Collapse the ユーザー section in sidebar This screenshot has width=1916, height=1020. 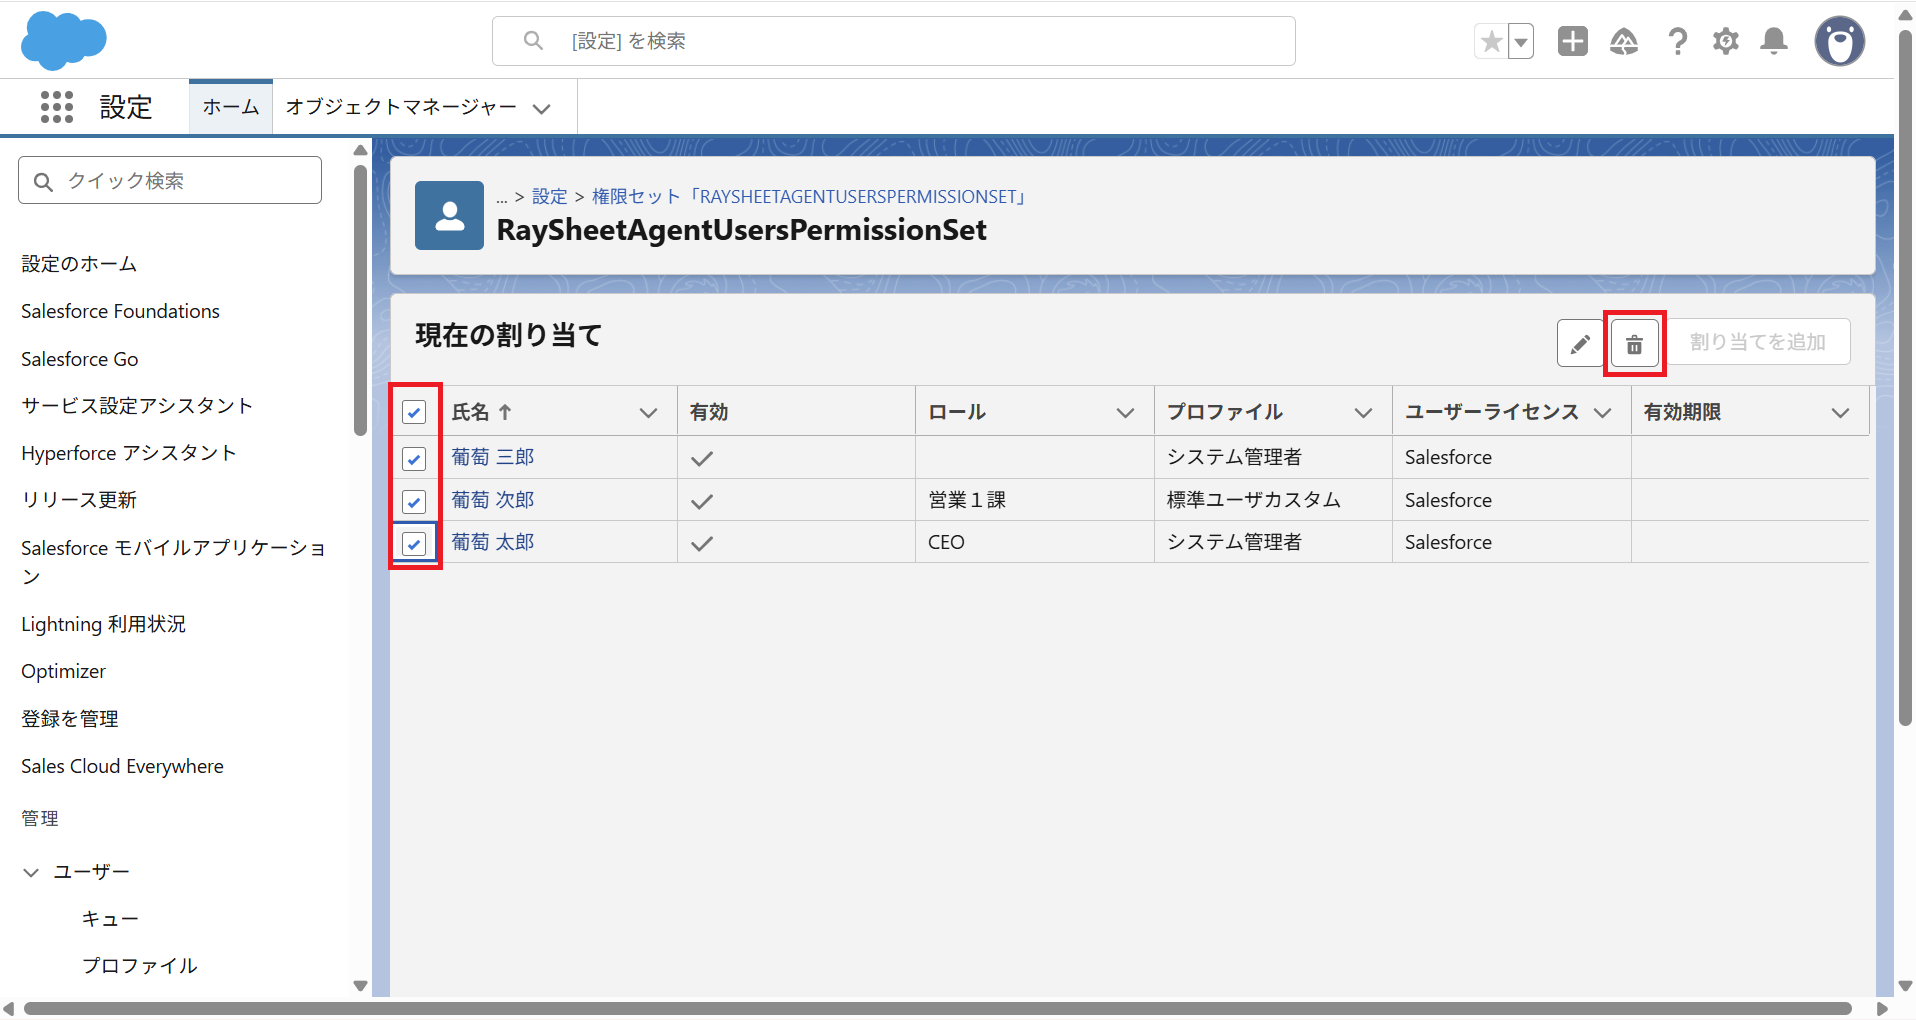pyautogui.click(x=31, y=872)
